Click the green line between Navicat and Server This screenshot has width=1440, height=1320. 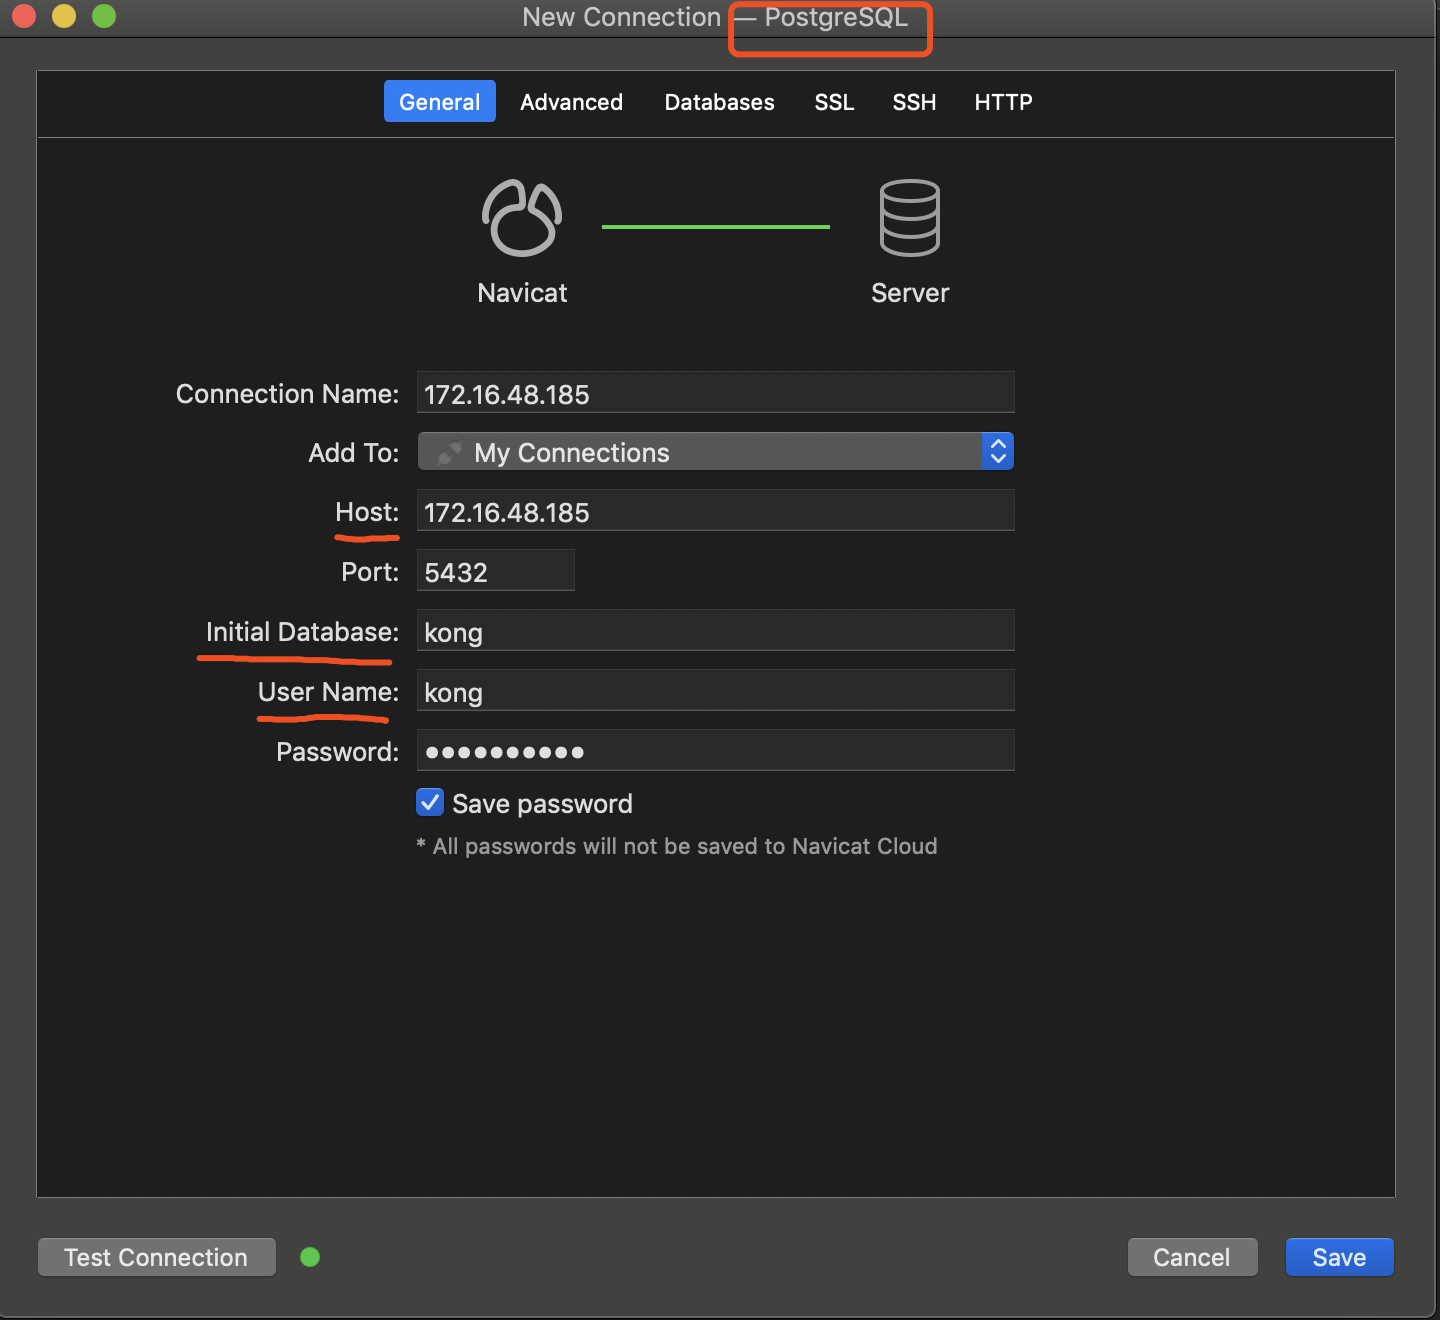click(716, 227)
